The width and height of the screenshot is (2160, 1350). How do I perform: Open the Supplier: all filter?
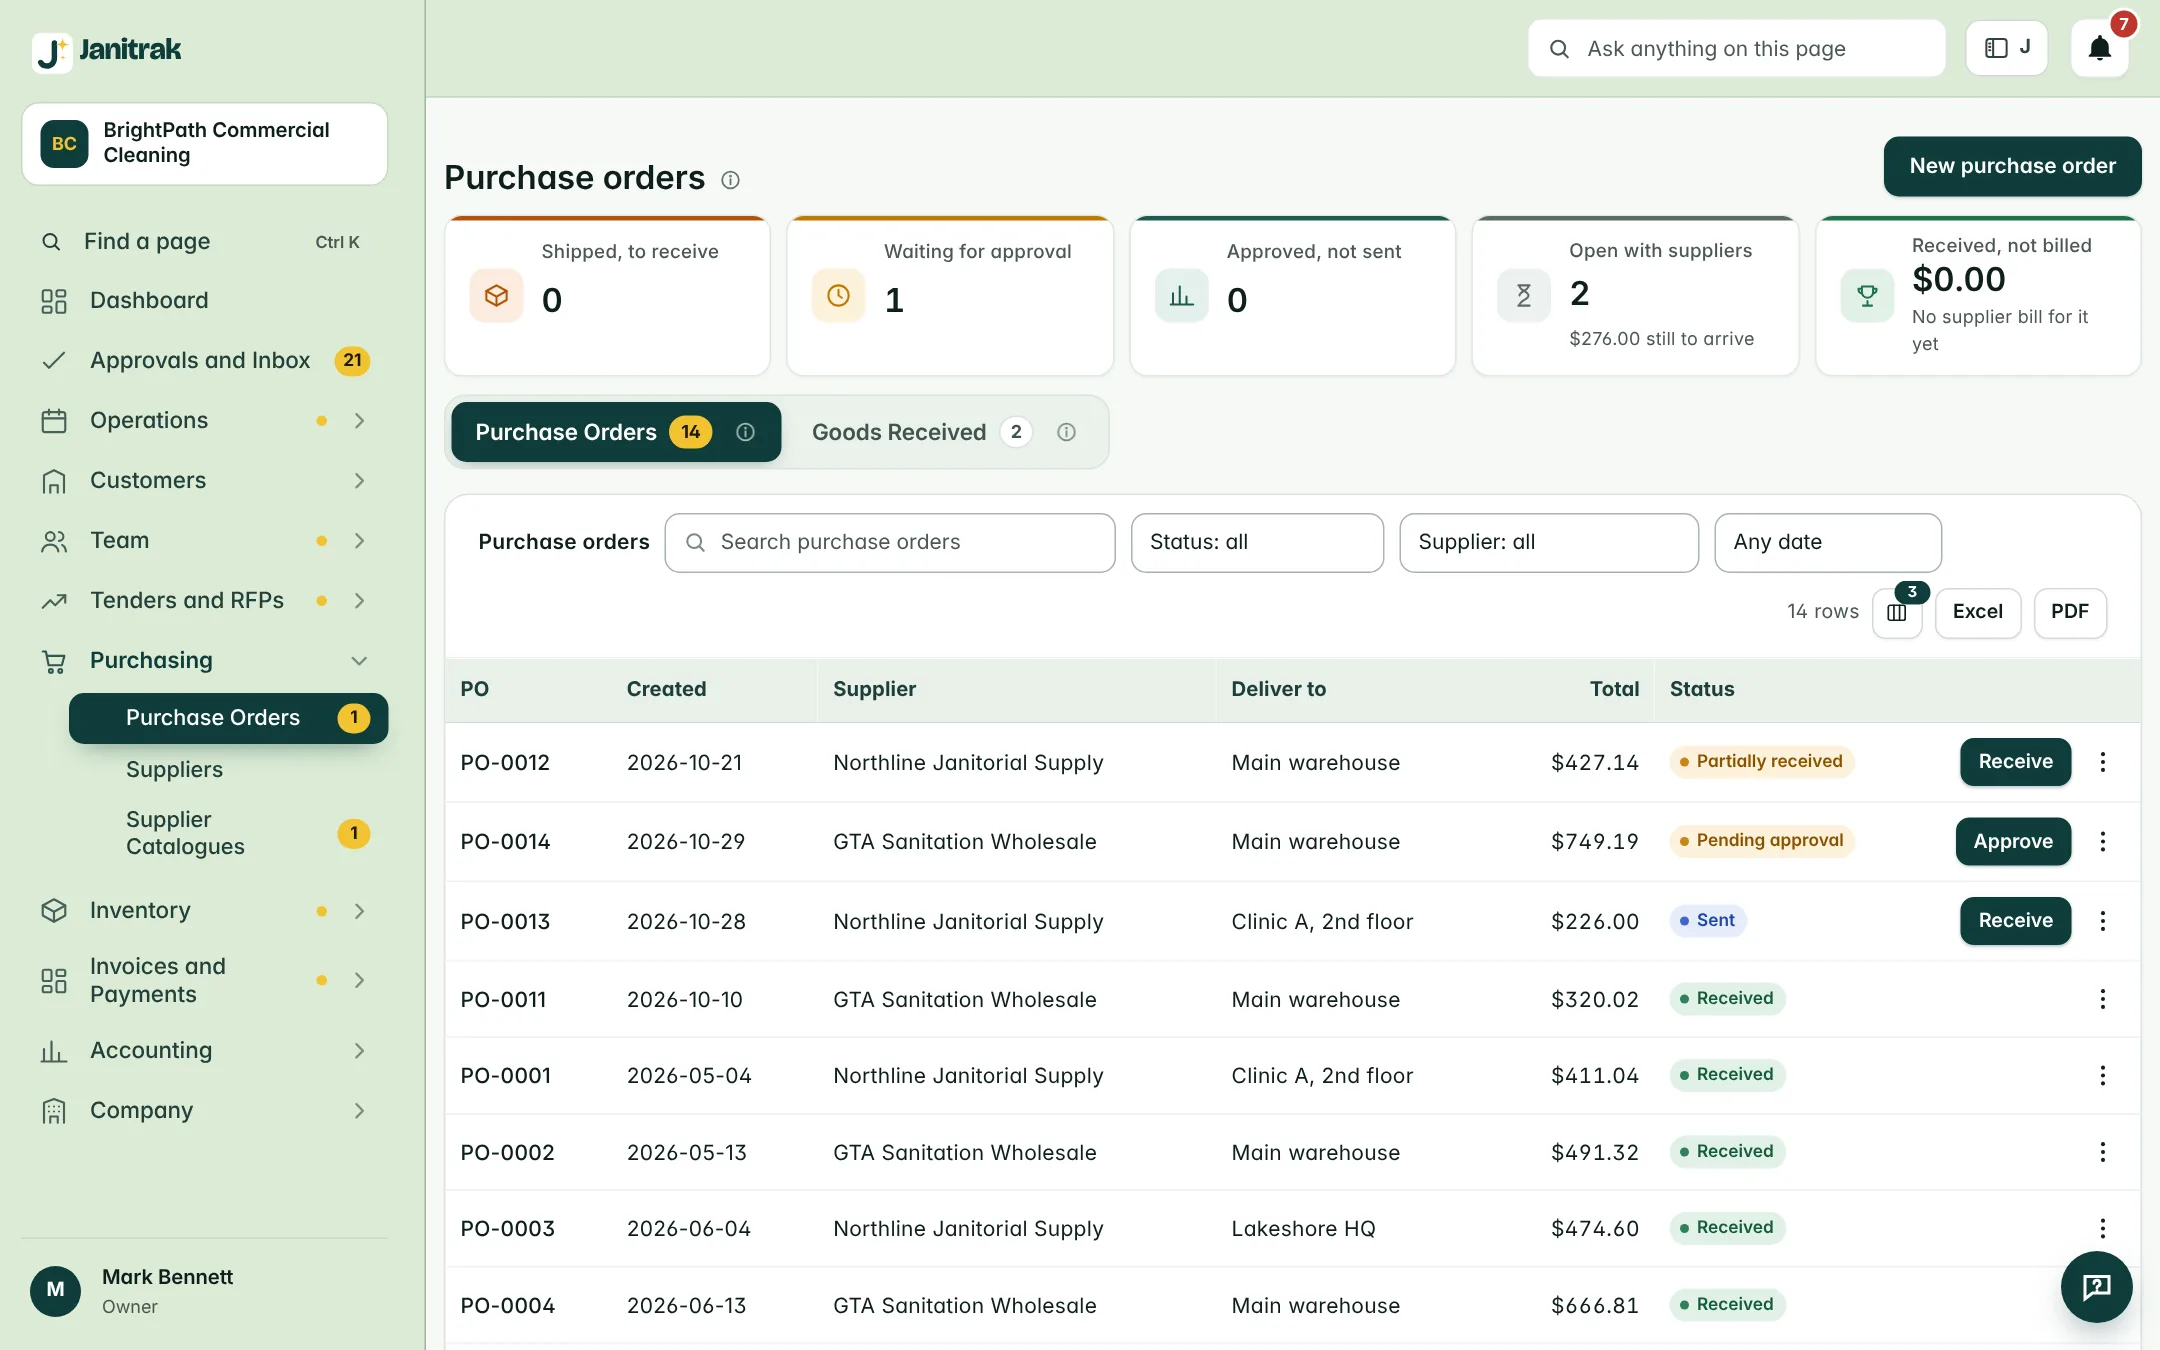click(x=1548, y=543)
